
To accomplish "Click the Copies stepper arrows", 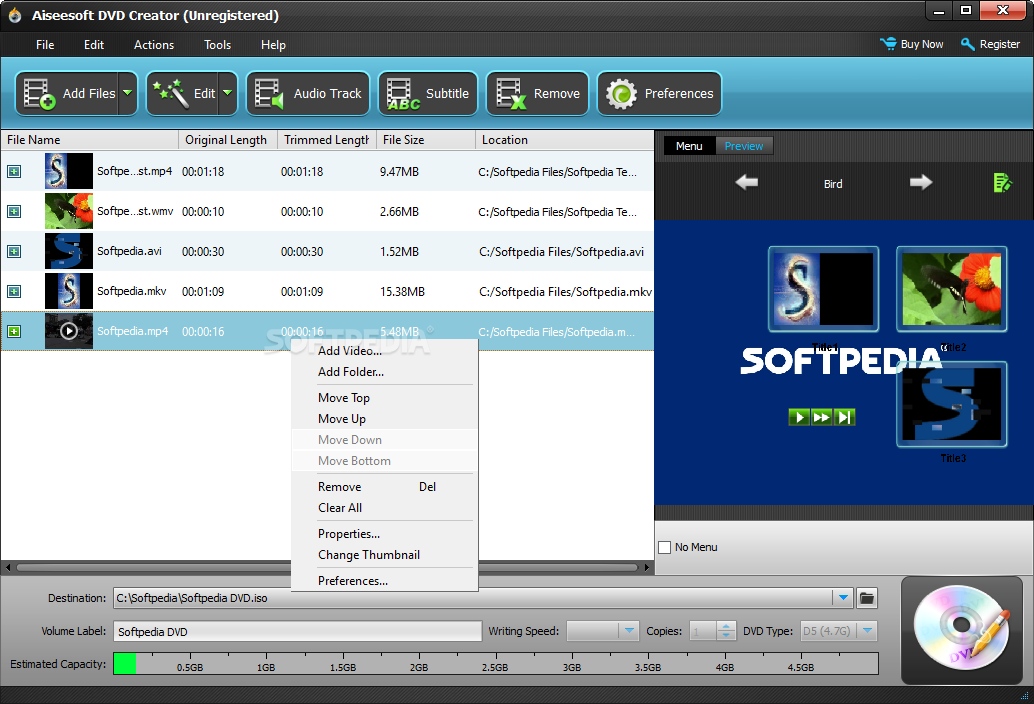I will 726,631.
